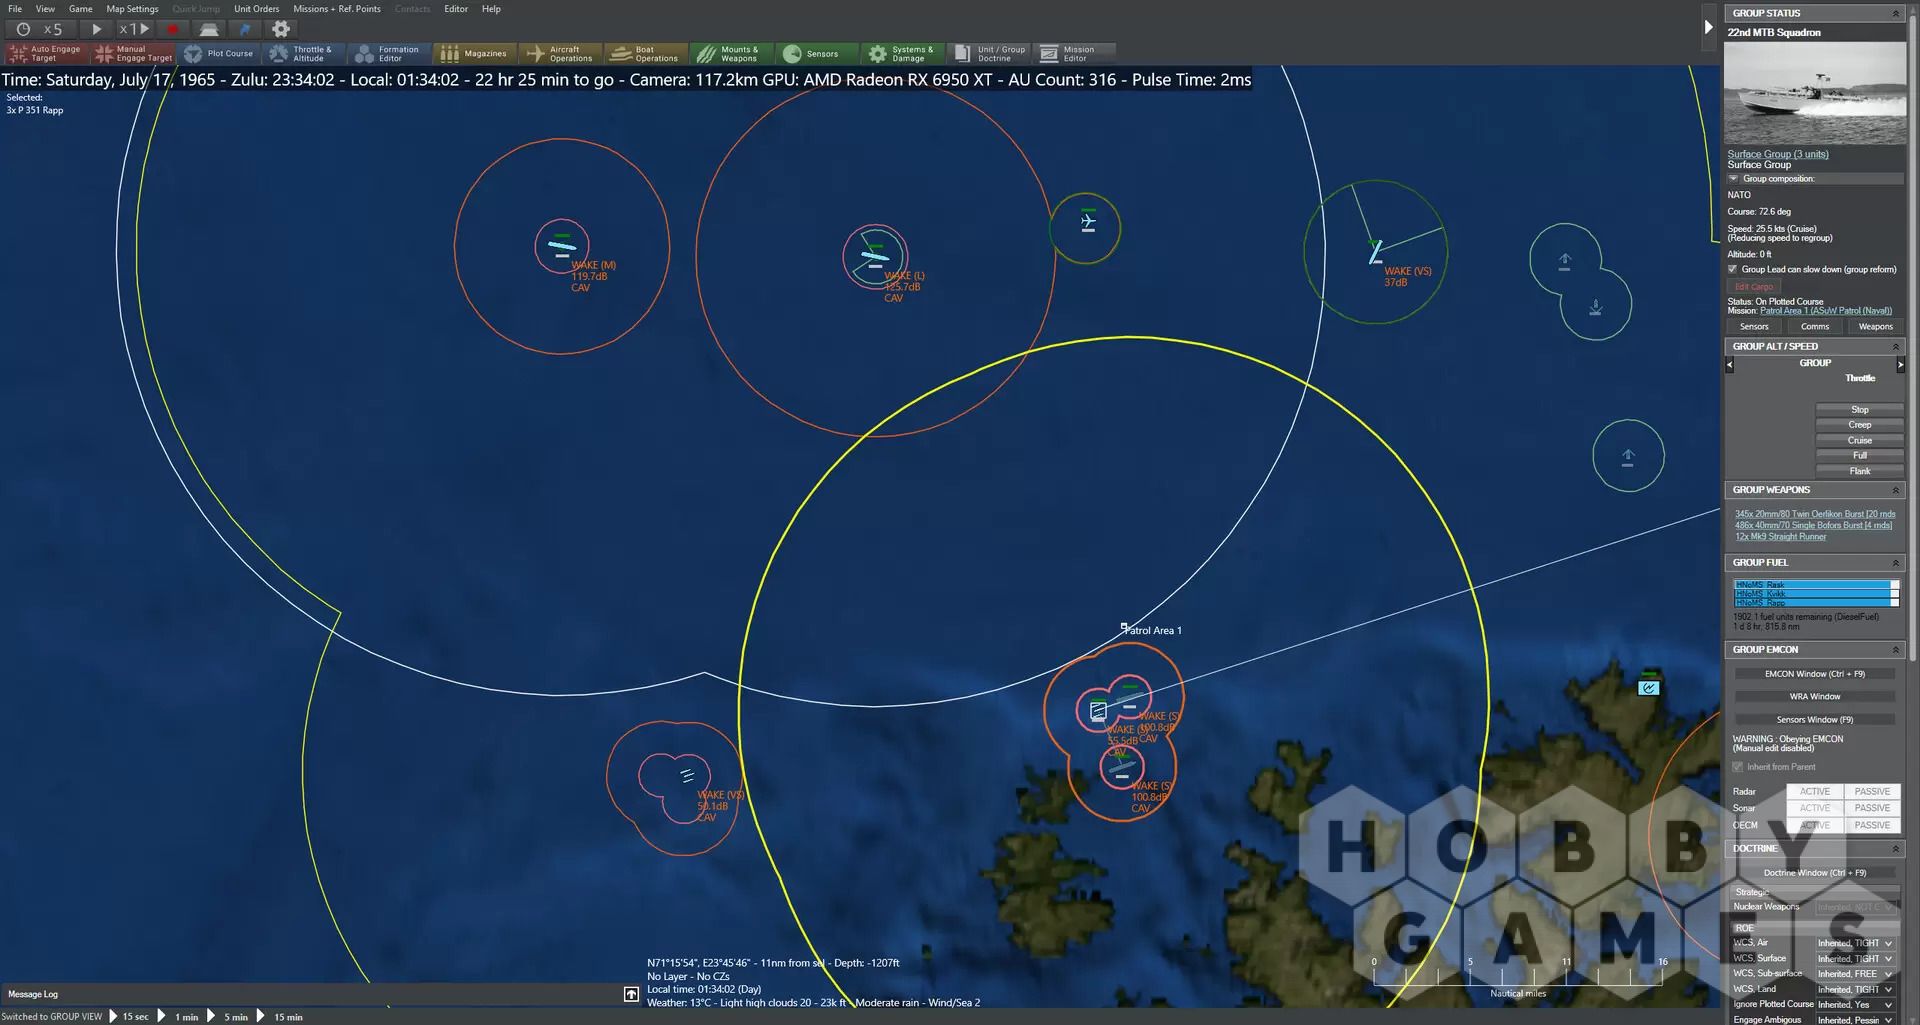Open EMCON Window button
The height and width of the screenshot is (1025, 1920).
pos(1814,674)
